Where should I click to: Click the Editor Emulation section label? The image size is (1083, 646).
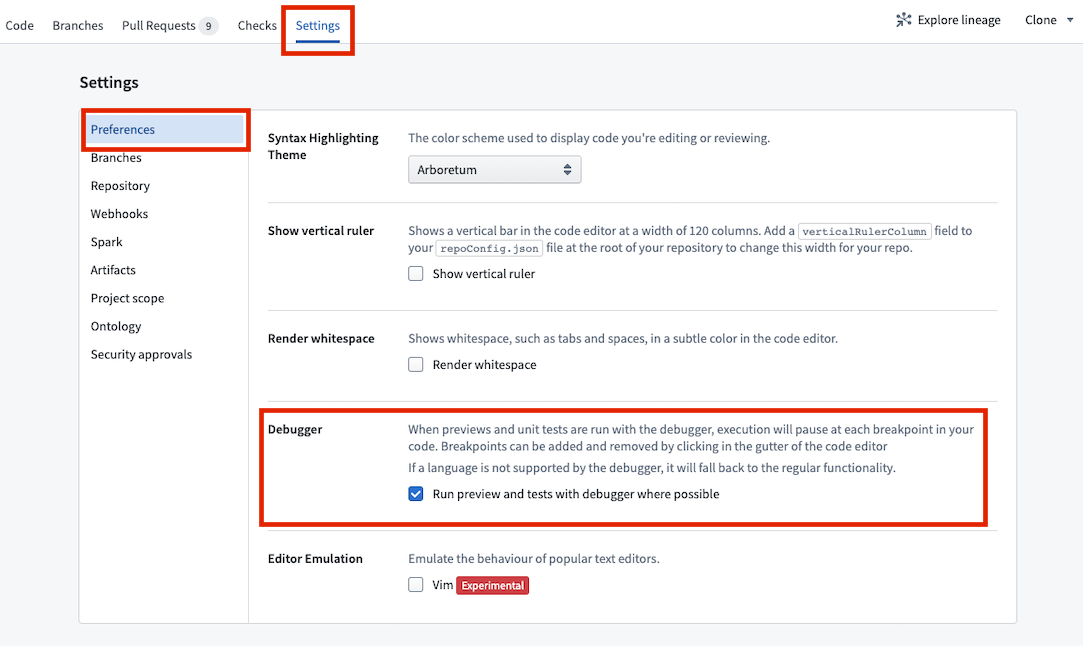tap(315, 558)
